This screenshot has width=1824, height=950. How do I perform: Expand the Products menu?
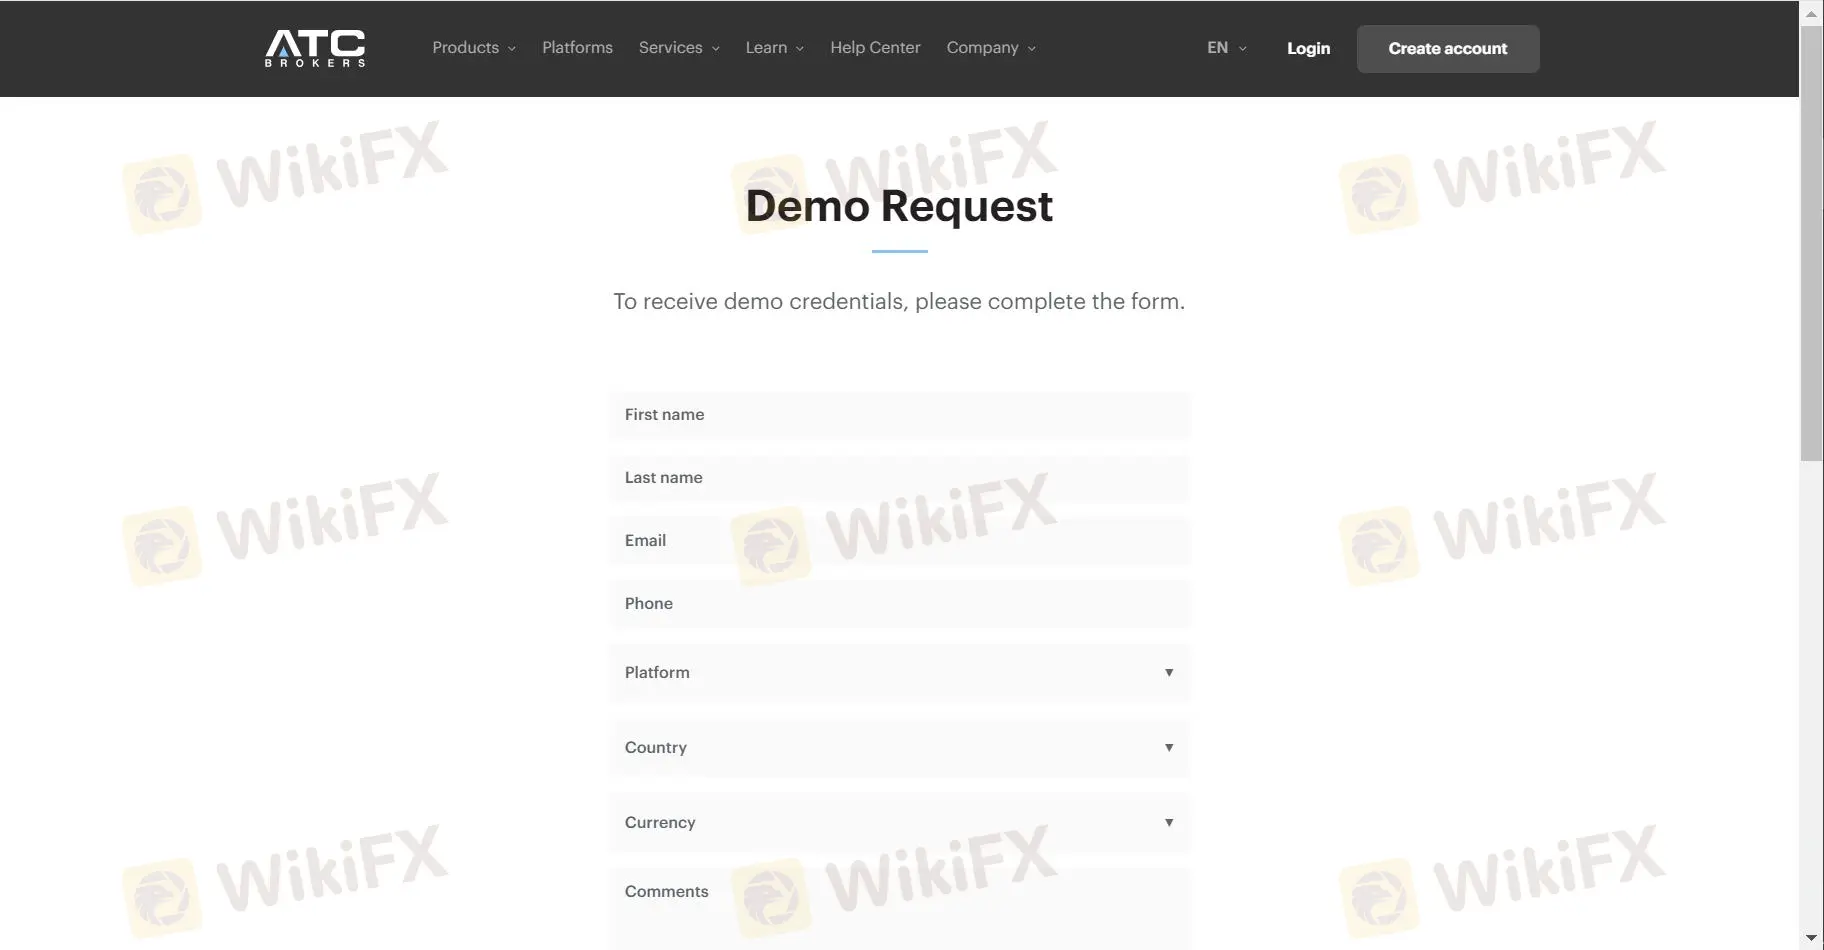click(x=472, y=47)
